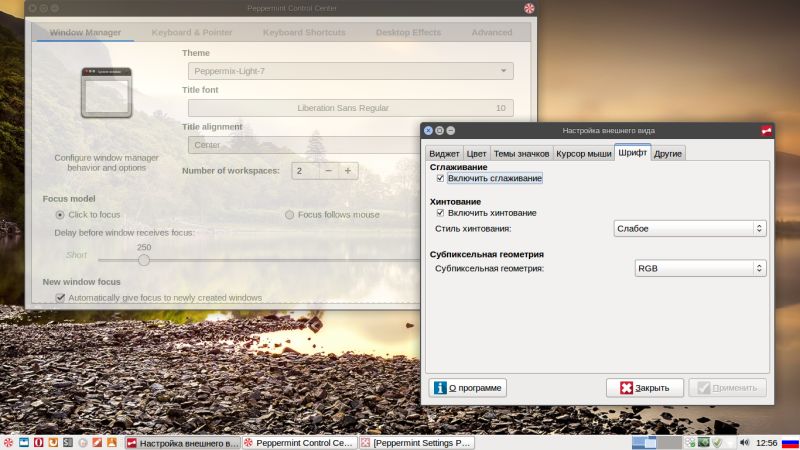The height and width of the screenshot is (450, 800).
Task: Click the 12:56 clock in the panel
Action: coord(766,443)
